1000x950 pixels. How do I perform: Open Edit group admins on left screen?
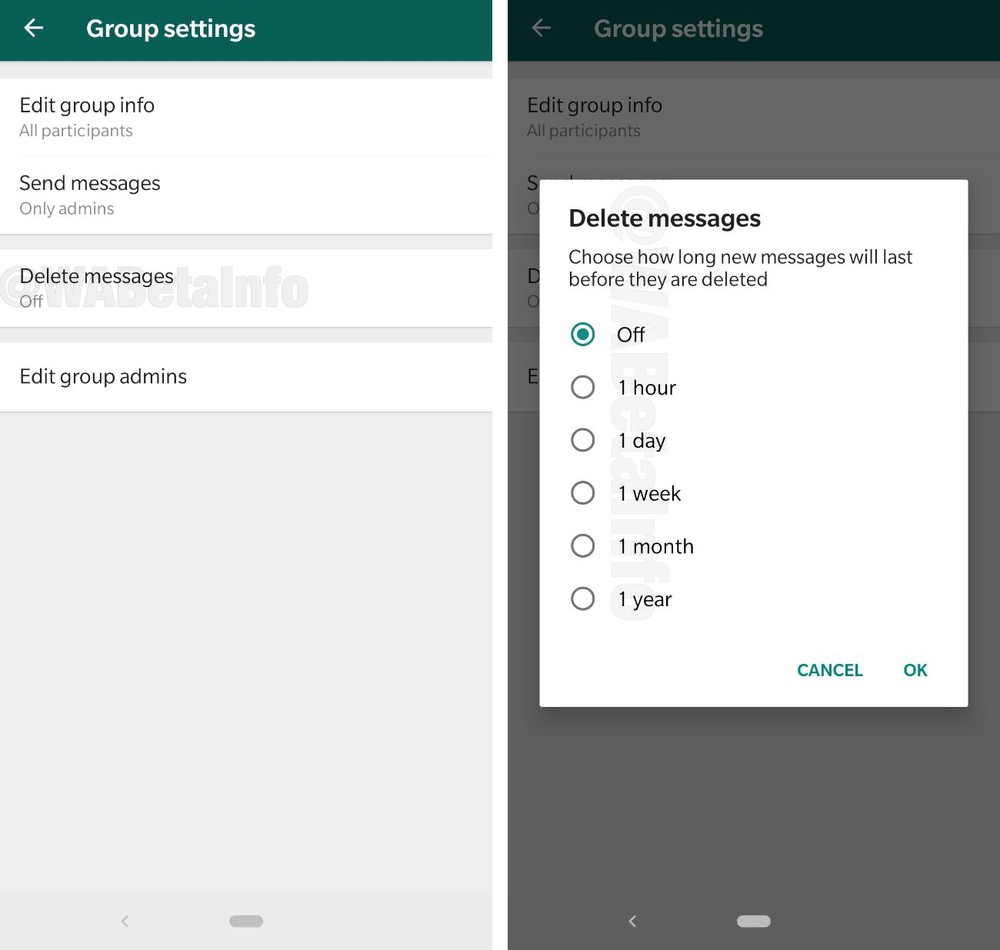246,377
